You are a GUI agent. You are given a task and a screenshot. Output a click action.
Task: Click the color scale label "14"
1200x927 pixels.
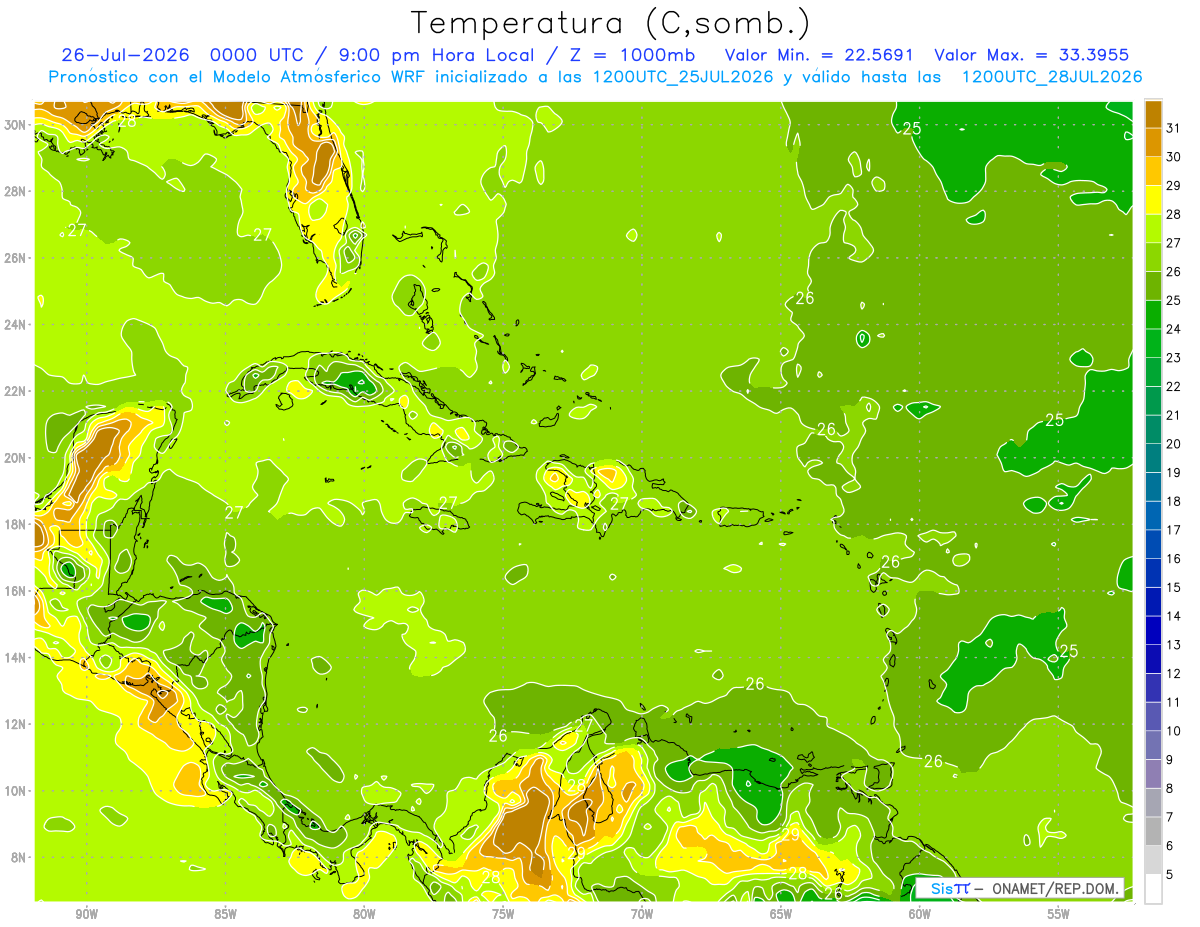(x=1174, y=616)
